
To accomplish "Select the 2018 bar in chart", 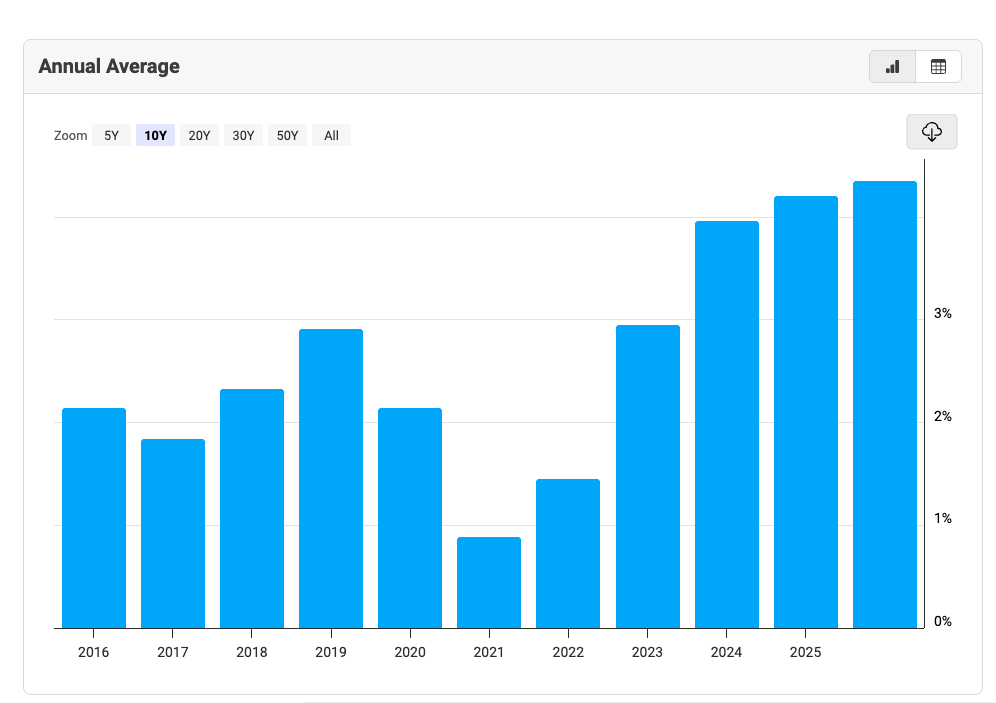I will click(252, 508).
